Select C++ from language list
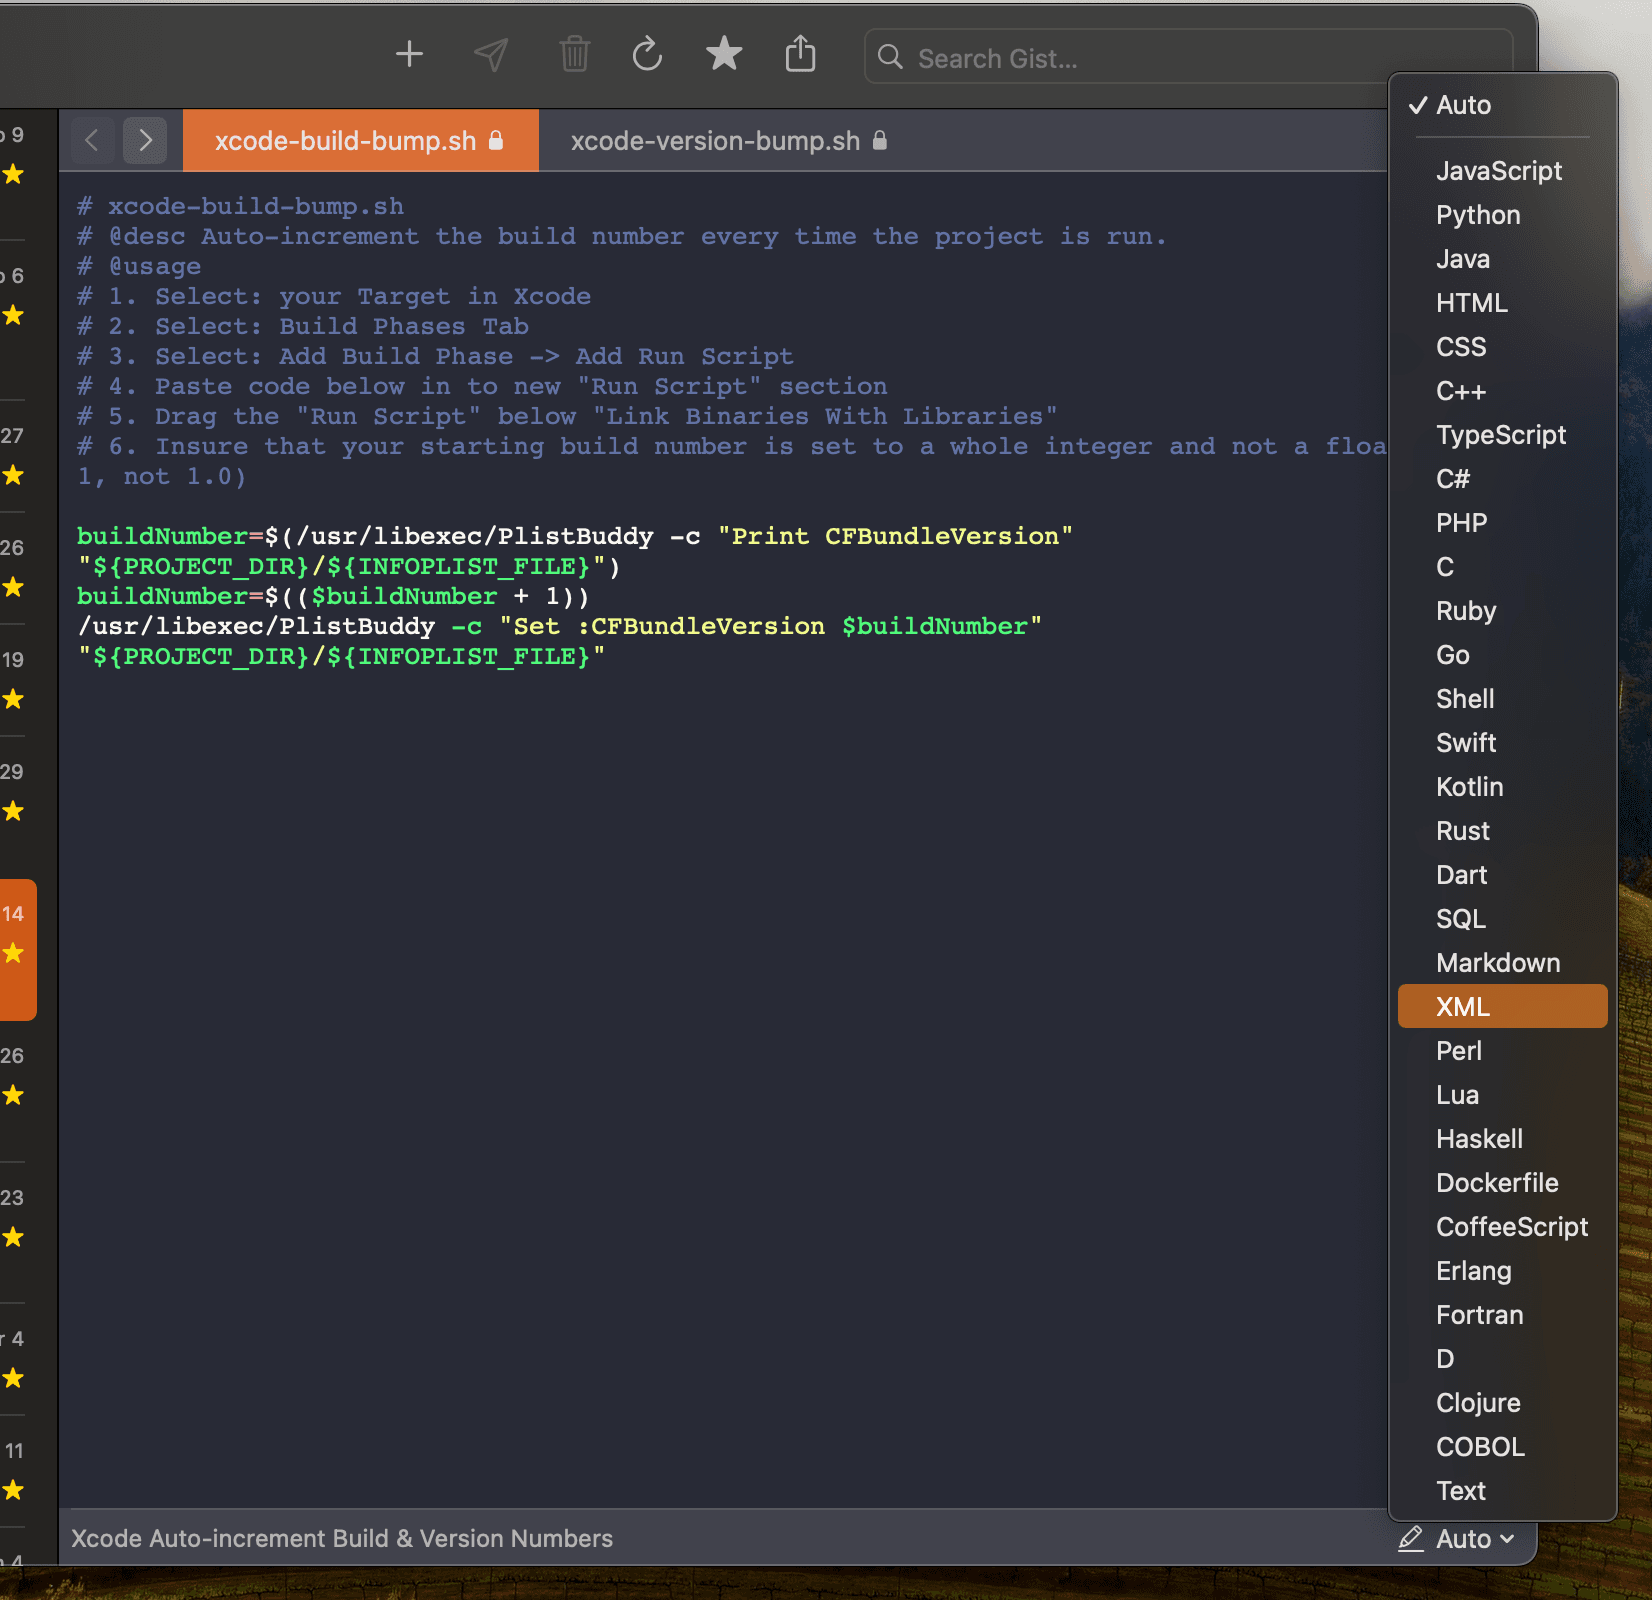 coord(1502,391)
